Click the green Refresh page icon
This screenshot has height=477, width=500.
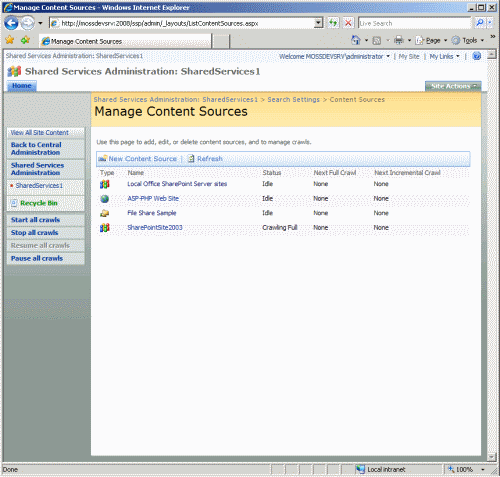tap(333, 23)
